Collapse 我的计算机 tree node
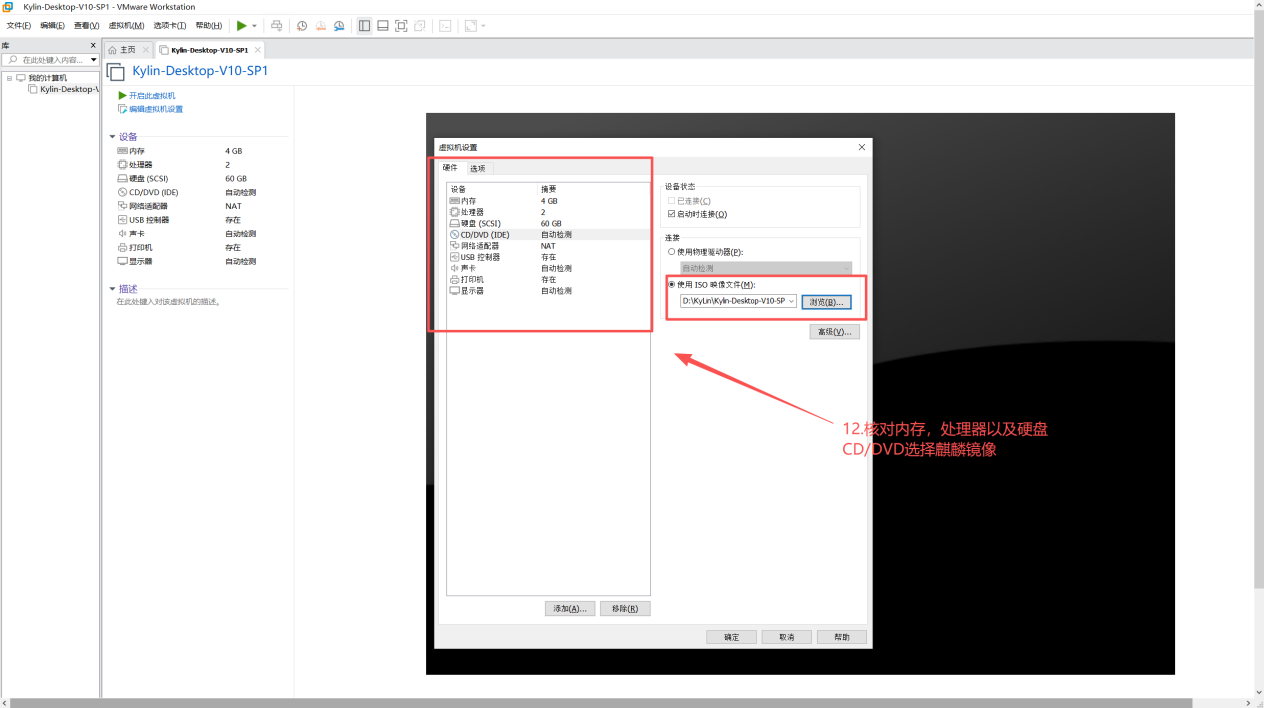The height and width of the screenshot is (708, 1264). [x=9, y=78]
